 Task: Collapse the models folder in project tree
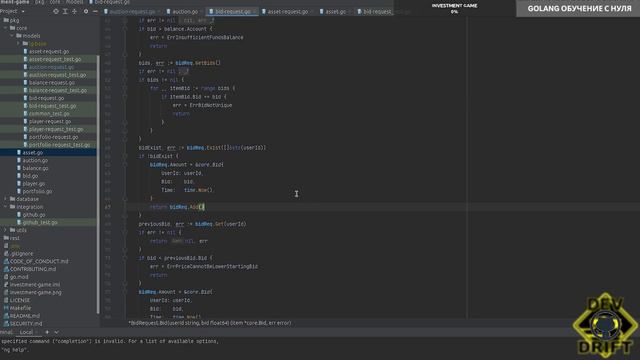point(12,36)
